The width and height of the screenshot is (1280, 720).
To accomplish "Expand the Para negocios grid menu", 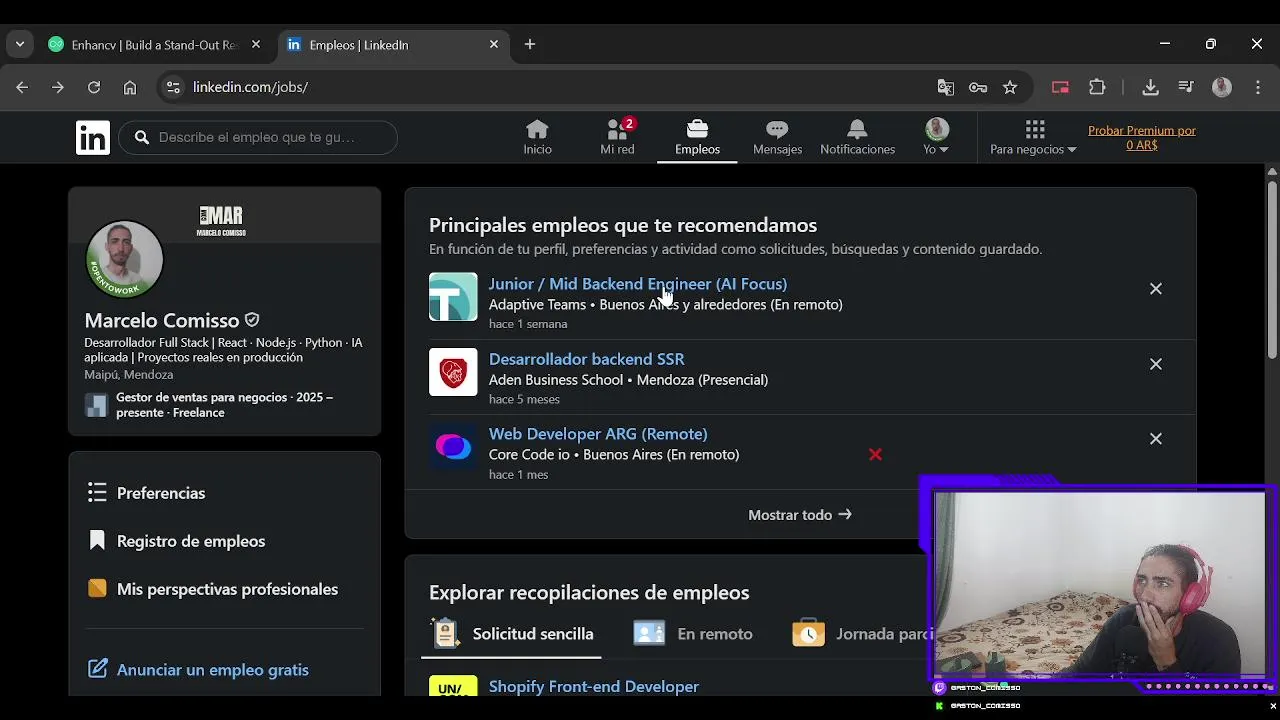I will pos(1033,137).
